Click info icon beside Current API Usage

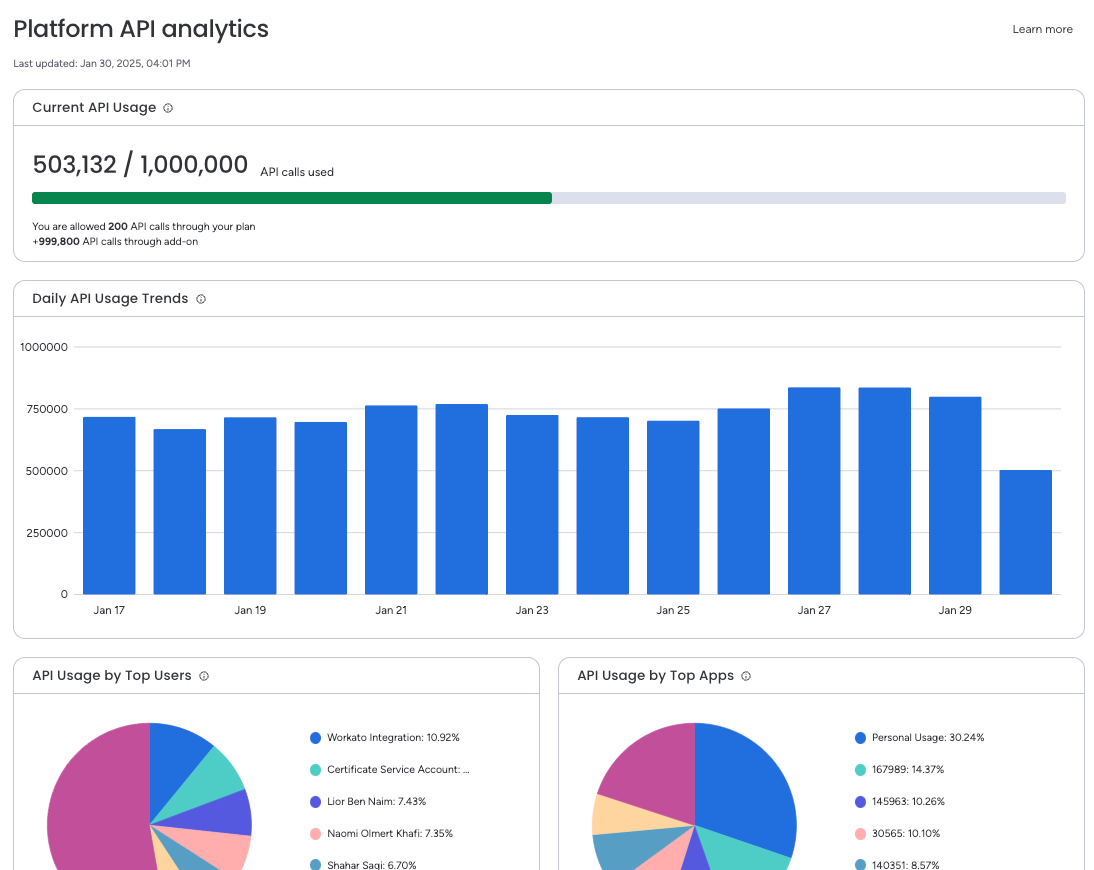pyautogui.click(x=168, y=108)
